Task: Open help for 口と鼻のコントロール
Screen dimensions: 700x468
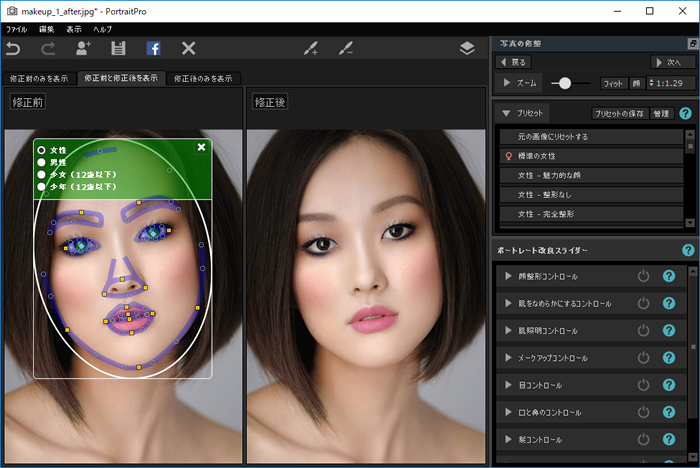Action: [x=669, y=412]
